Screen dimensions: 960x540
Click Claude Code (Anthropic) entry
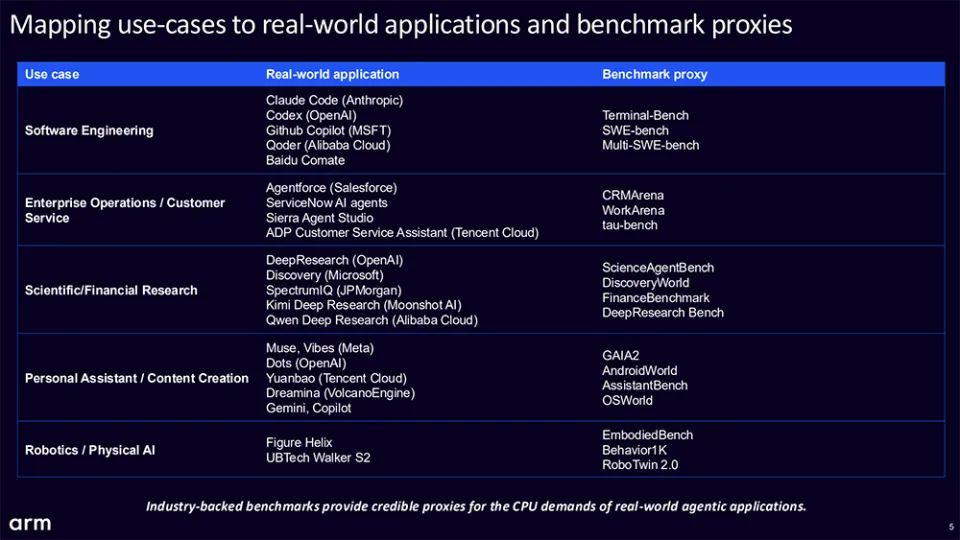coord(334,100)
